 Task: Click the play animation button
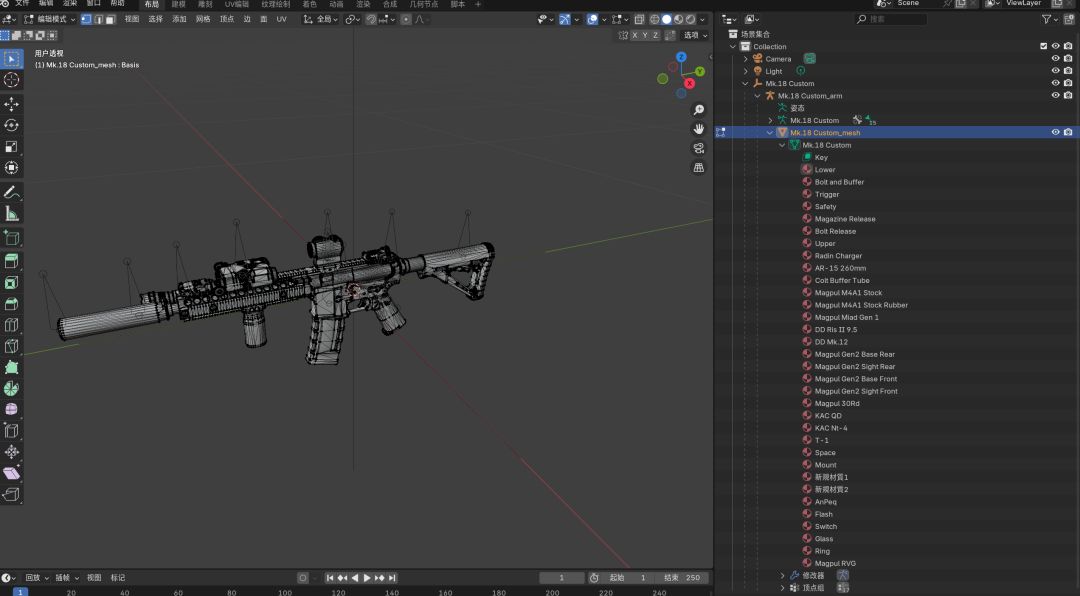click(x=367, y=578)
